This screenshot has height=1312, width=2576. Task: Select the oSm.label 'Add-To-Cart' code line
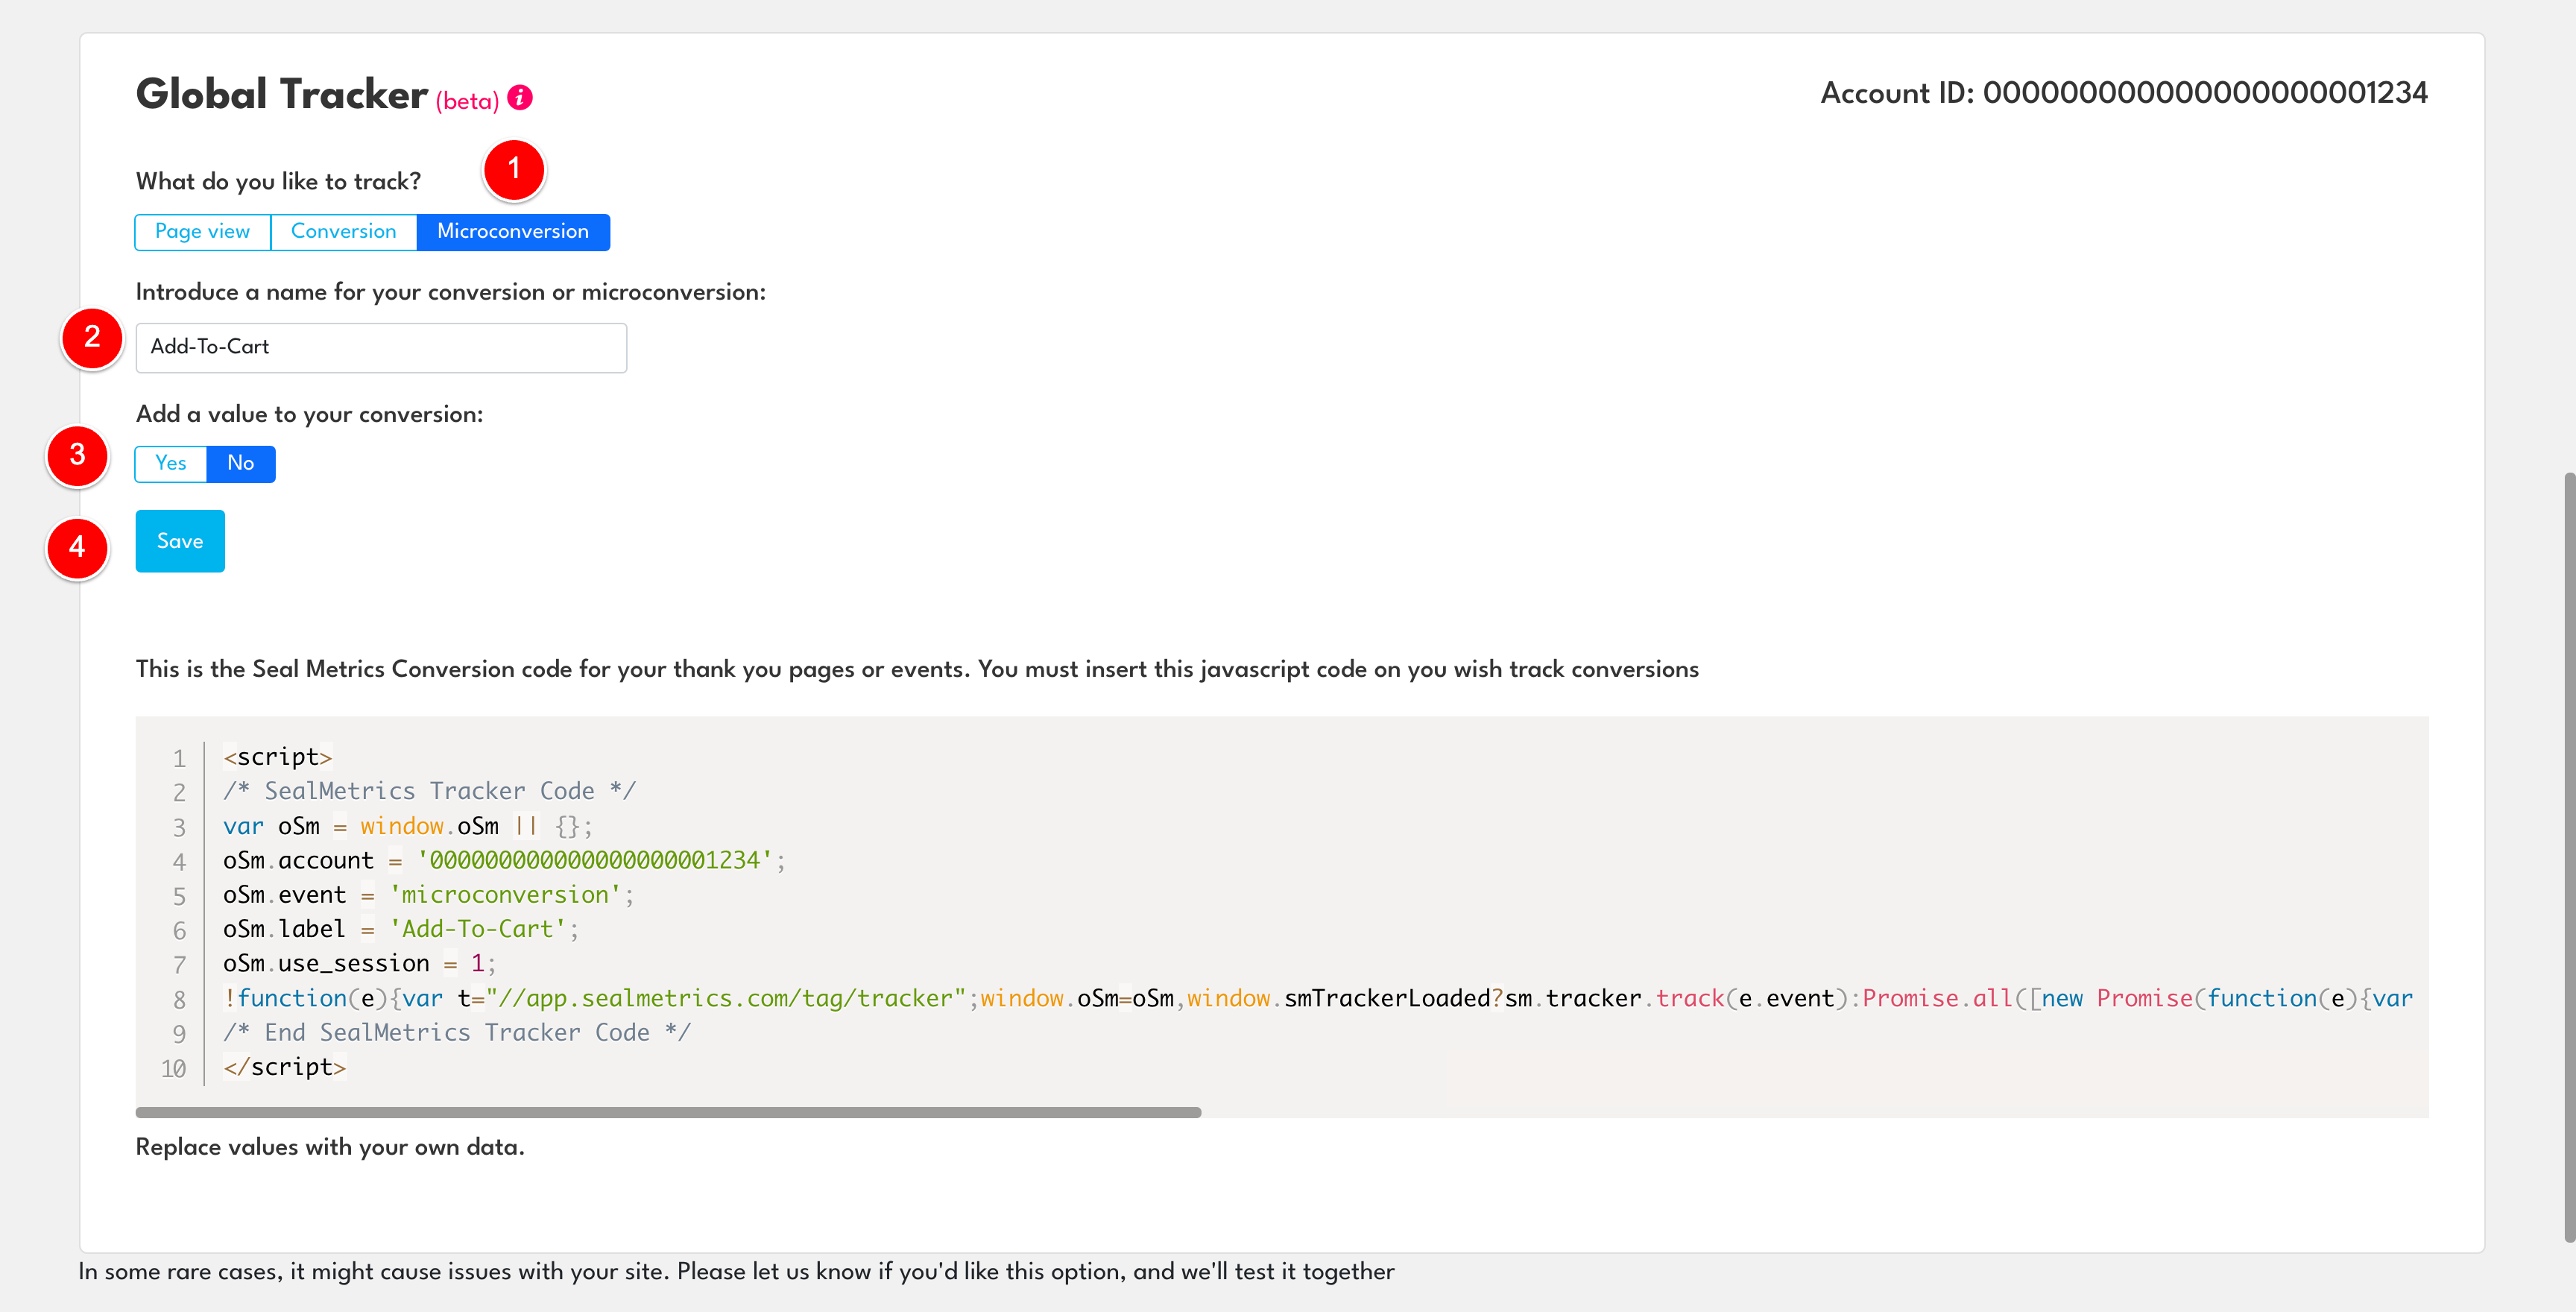[400, 928]
